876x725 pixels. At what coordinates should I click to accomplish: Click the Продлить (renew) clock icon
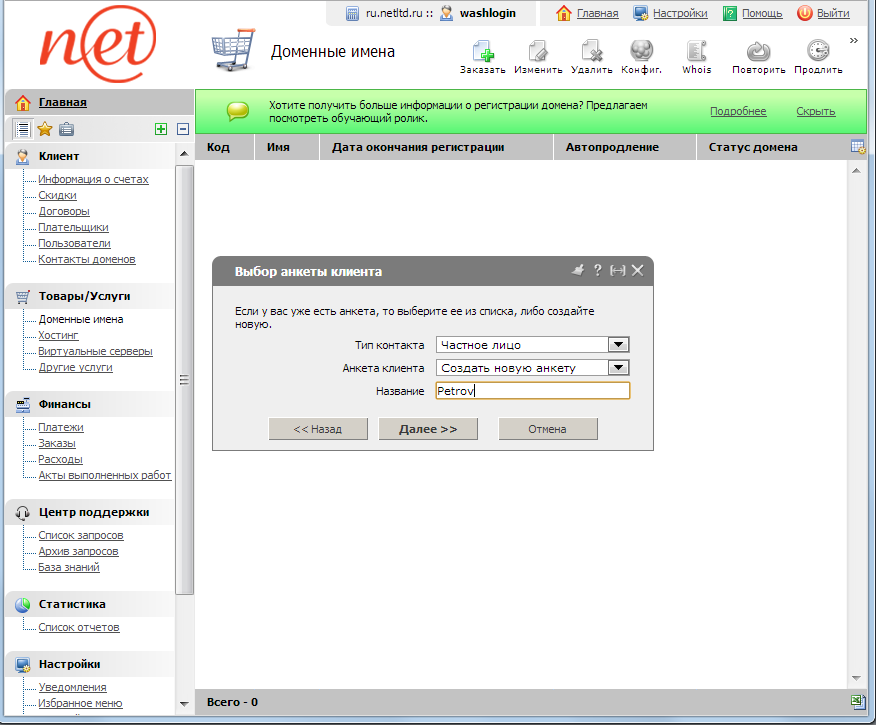tap(818, 52)
